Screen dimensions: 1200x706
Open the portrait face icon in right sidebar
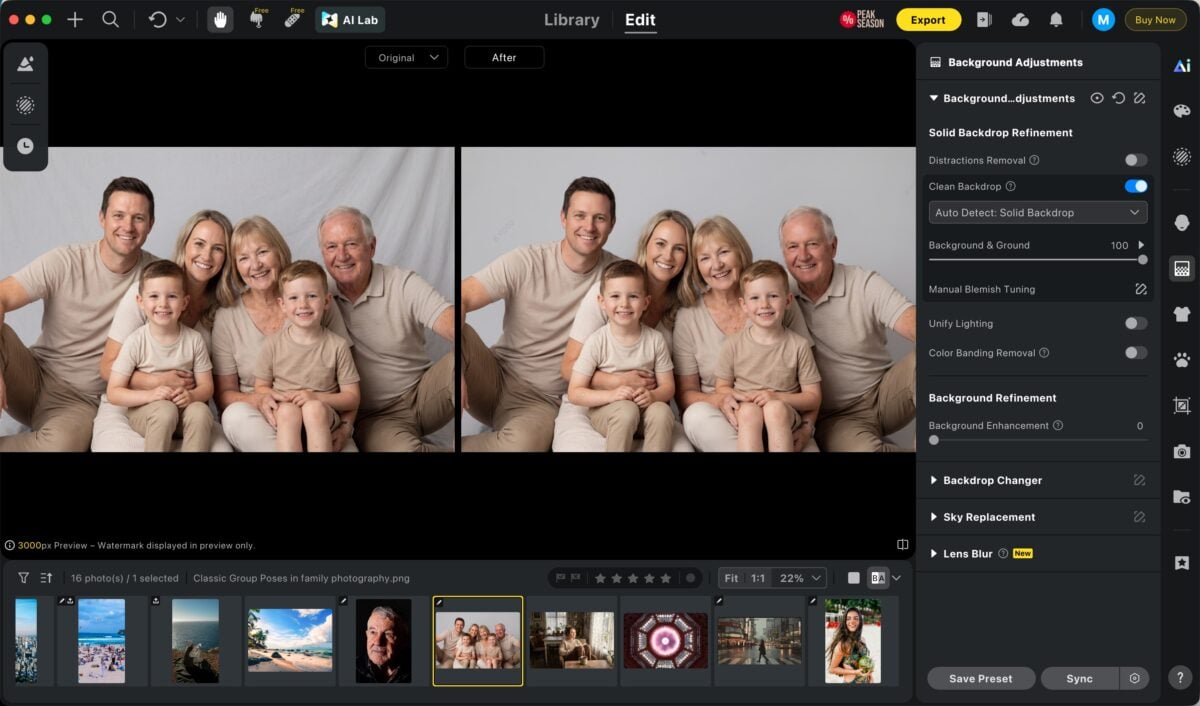pos(1182,222)
